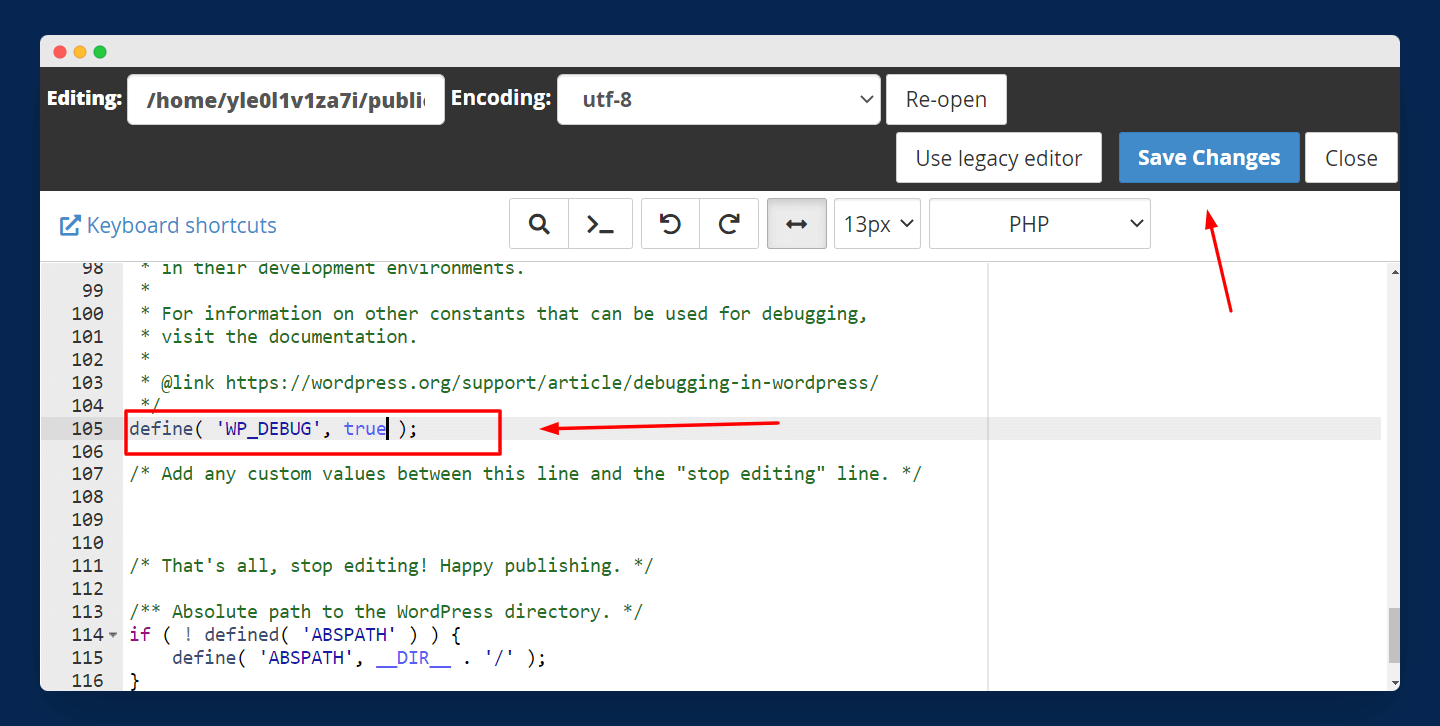
Task: Open the Keyboard shortcuts link
Action: pos(181,225)
